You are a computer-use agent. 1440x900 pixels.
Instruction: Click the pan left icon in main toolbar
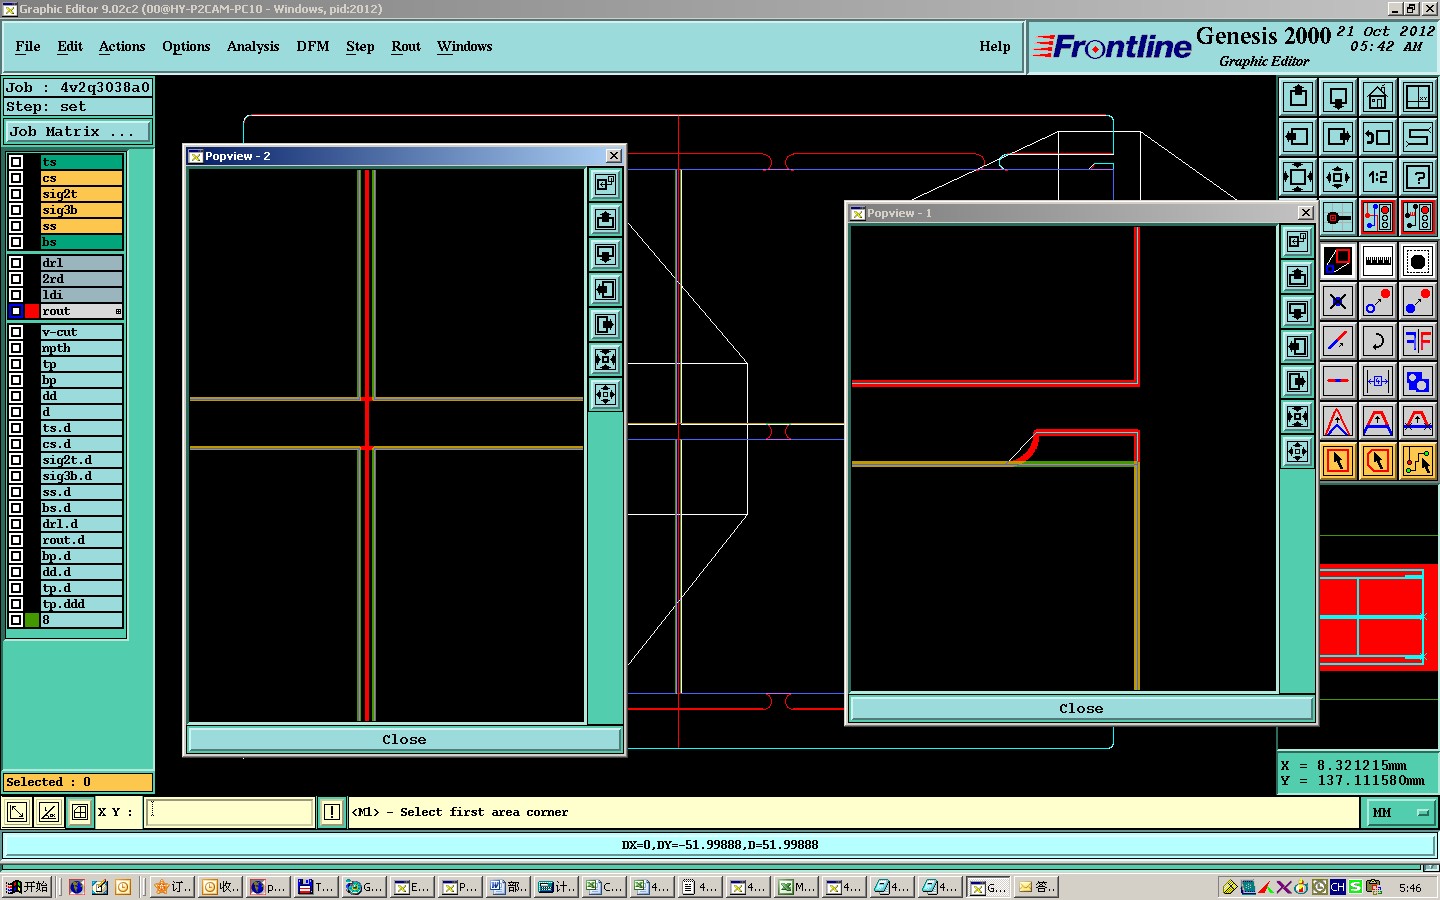pyautogui.click(x=1298, y=137)
